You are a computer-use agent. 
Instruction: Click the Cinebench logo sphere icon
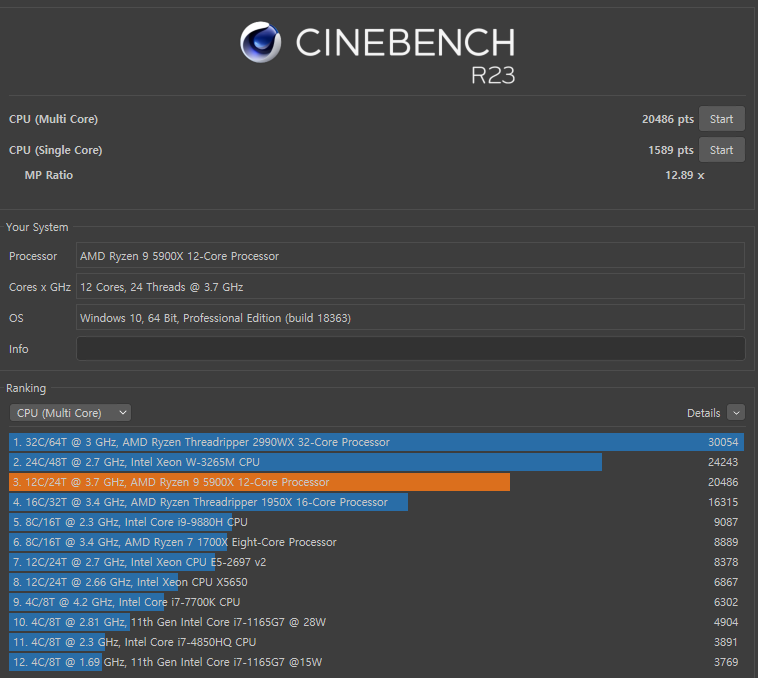pyautogui.click(x=261, y=42)
